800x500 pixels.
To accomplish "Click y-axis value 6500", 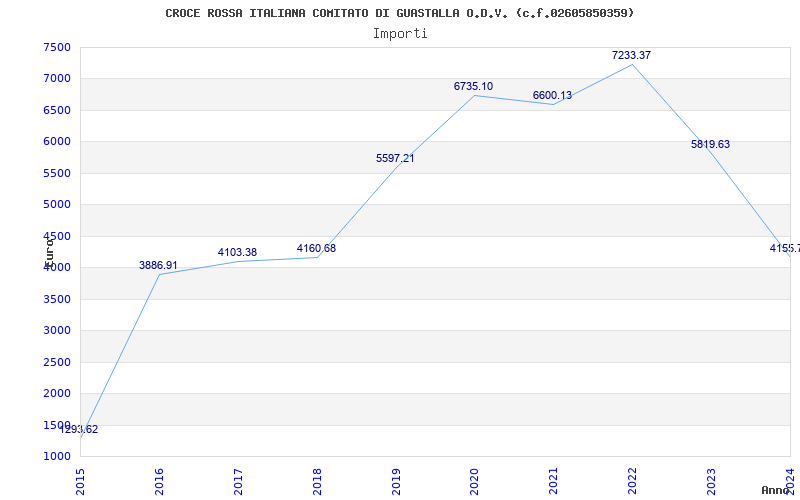I will point(57,110).
